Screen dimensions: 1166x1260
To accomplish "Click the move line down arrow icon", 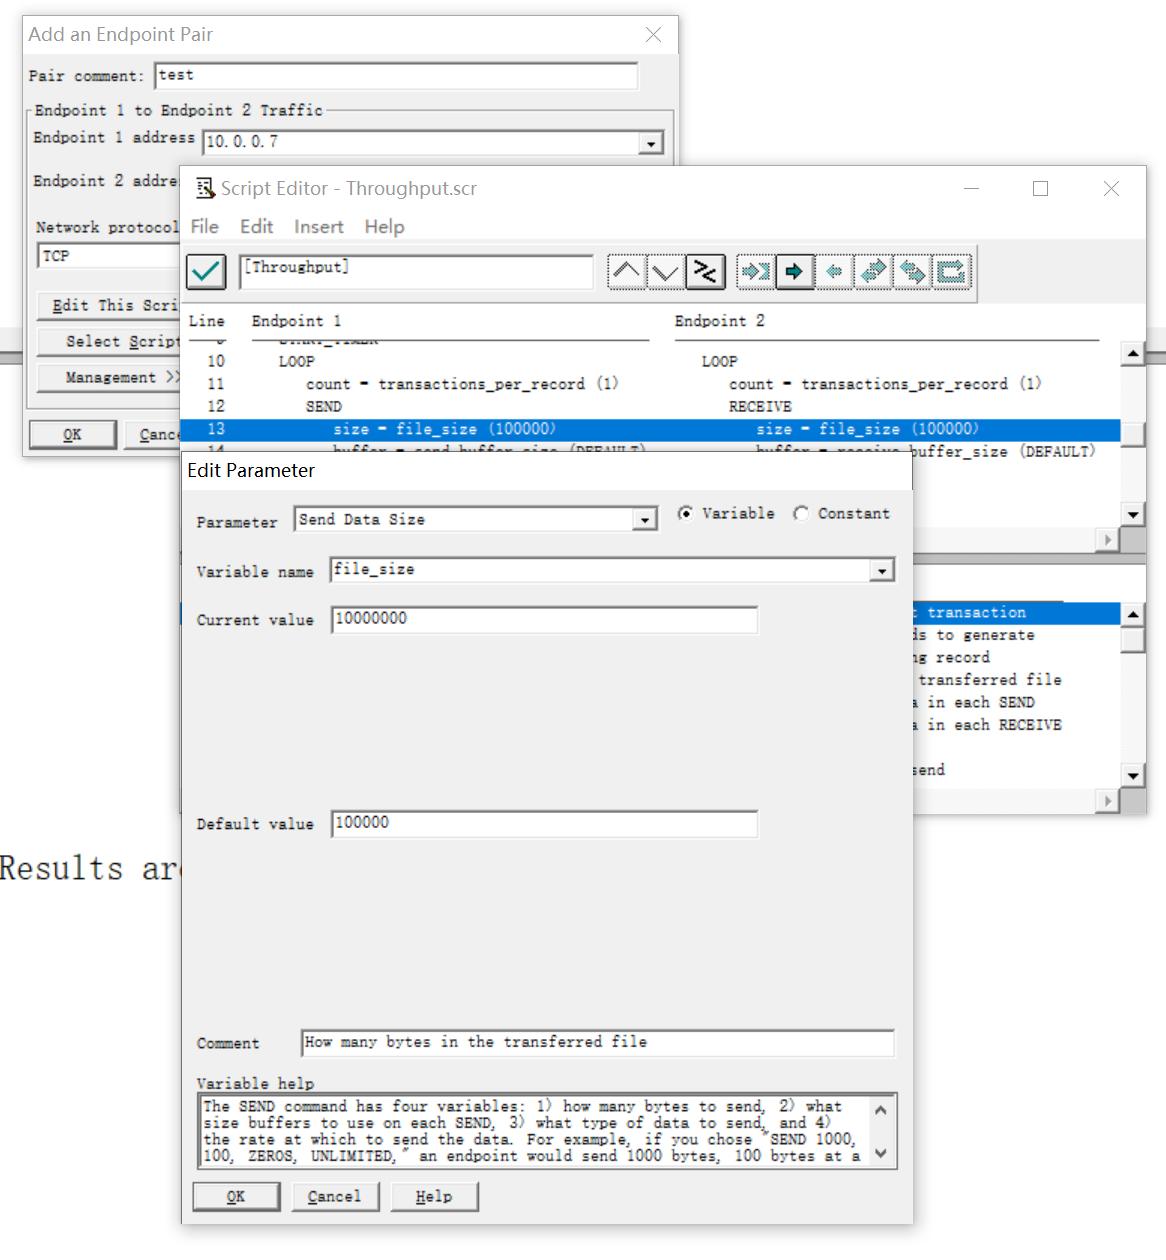I will tap(666, 272).
